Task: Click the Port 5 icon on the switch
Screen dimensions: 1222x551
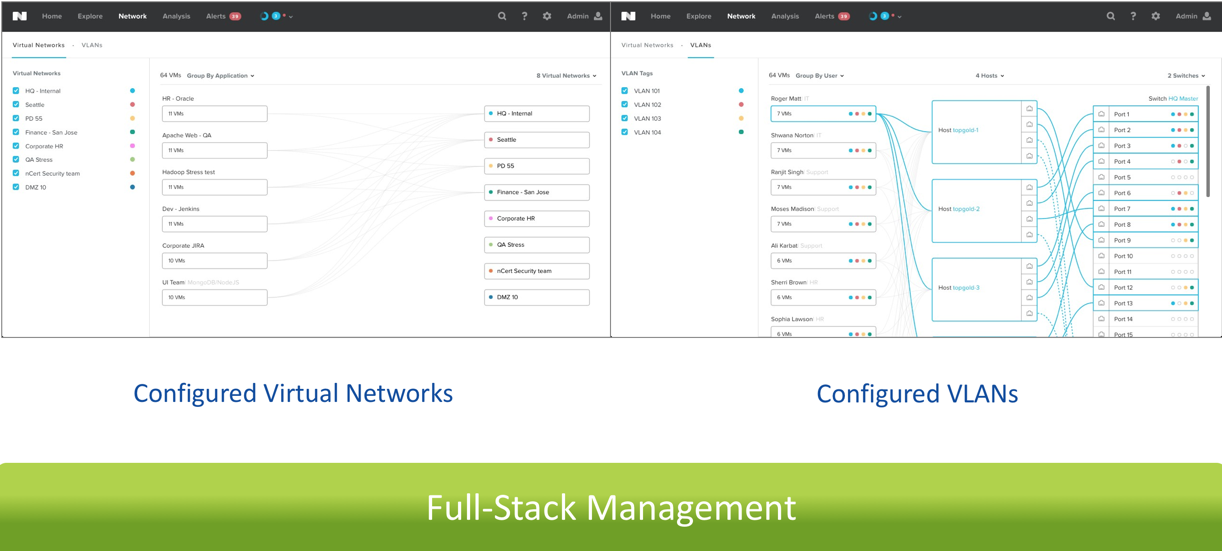Action: pos(1102,177)
